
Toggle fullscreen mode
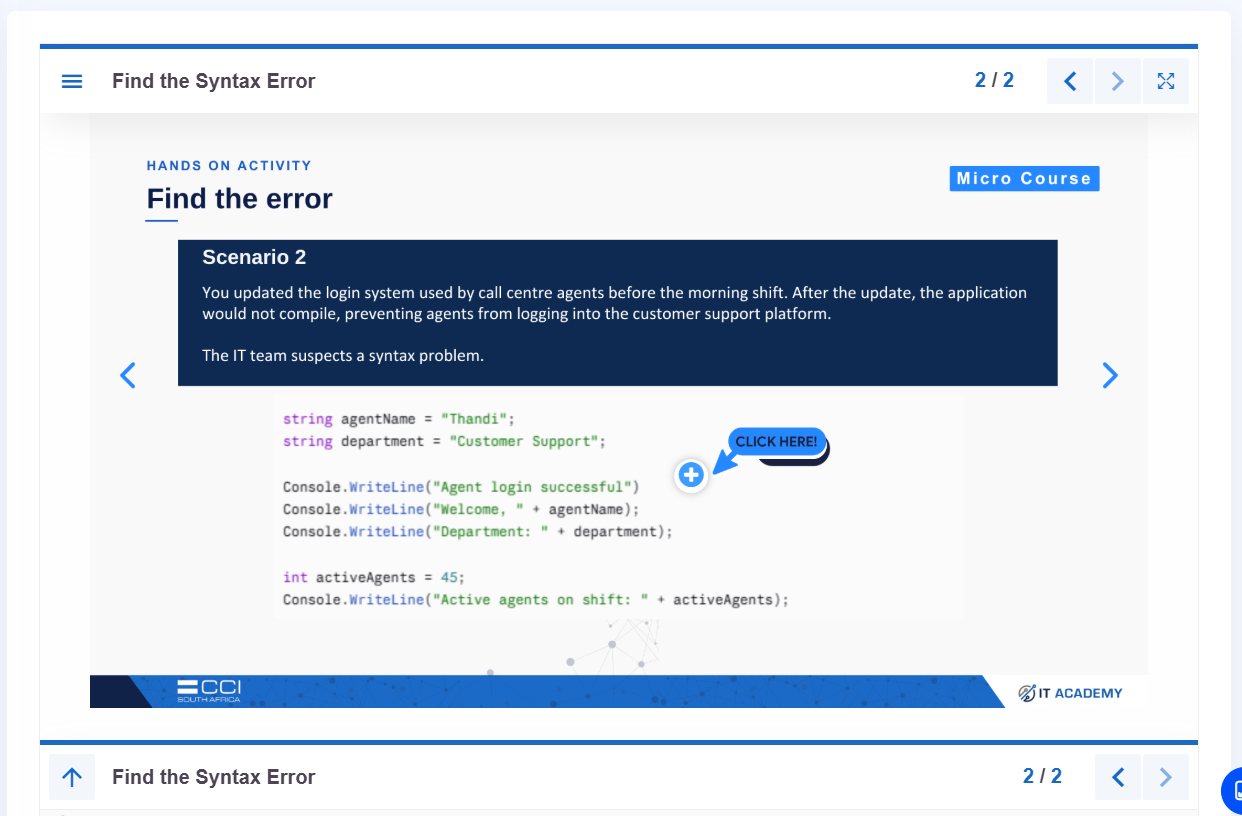[1166, 81]
